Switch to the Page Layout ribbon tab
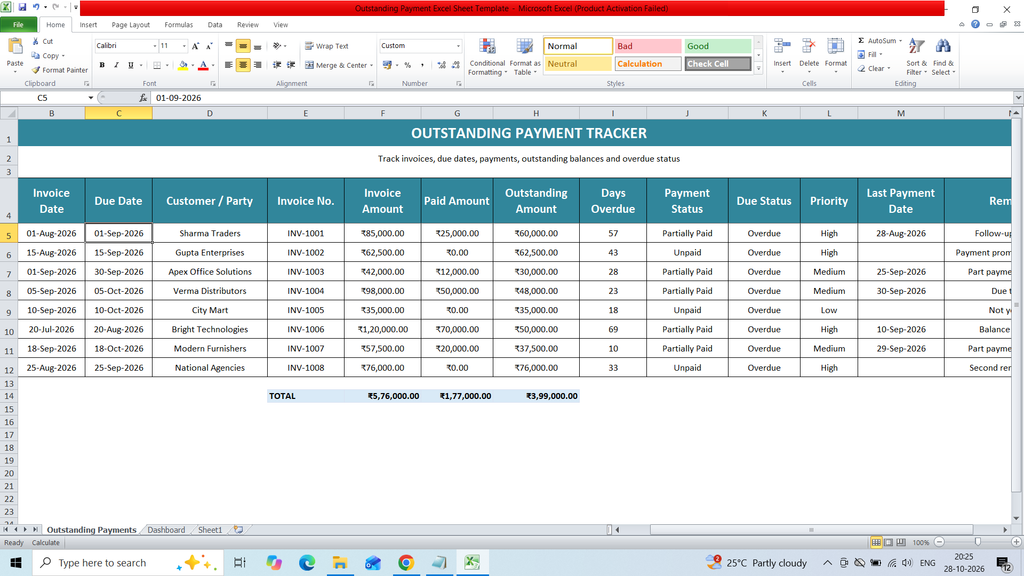The image size is (1024, 576). click(x=131, y=25)
